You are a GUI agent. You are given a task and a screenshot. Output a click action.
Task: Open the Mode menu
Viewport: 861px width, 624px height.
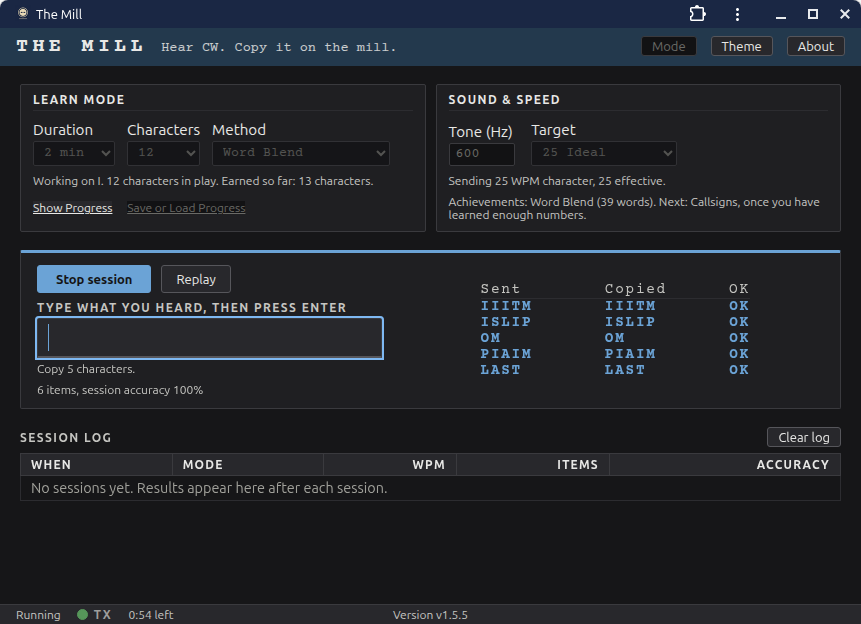(x=668, y=46)
